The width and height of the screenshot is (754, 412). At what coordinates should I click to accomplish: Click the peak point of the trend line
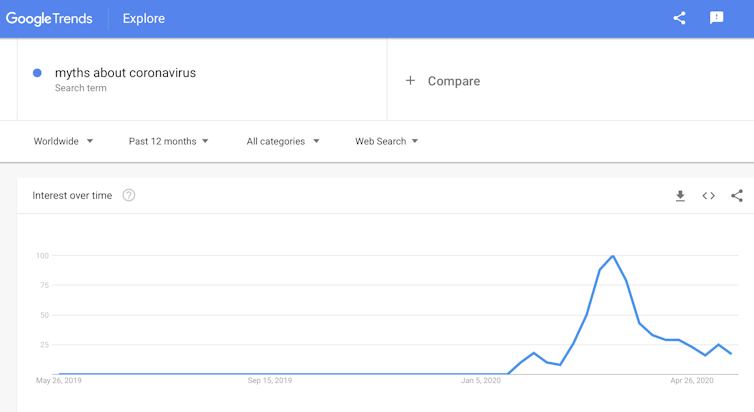pyautogui.click(x=613, y=256)
